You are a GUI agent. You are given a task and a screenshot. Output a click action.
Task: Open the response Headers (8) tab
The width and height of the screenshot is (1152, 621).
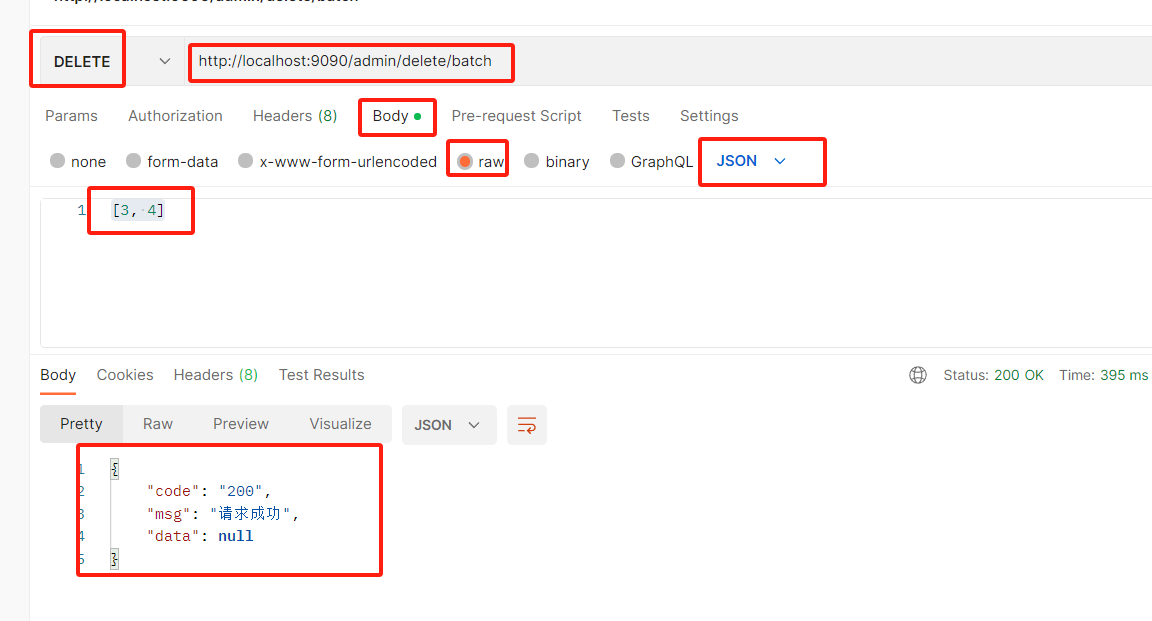click(x=215, y=375)
